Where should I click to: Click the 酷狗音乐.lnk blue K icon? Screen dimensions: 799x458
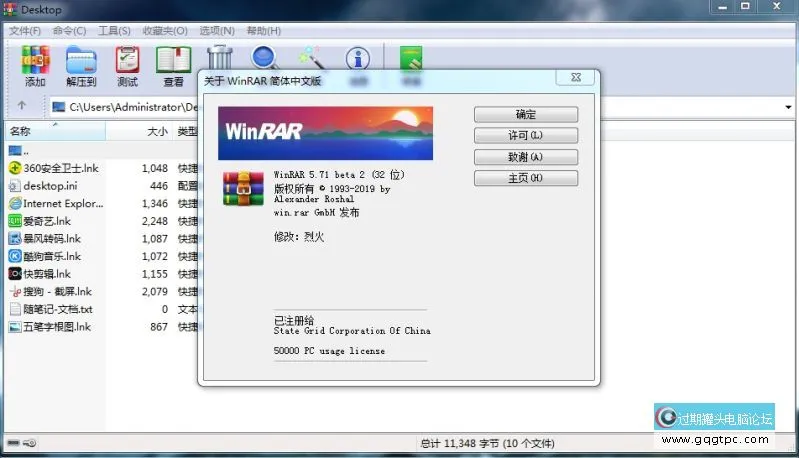[x=15, y=256]
